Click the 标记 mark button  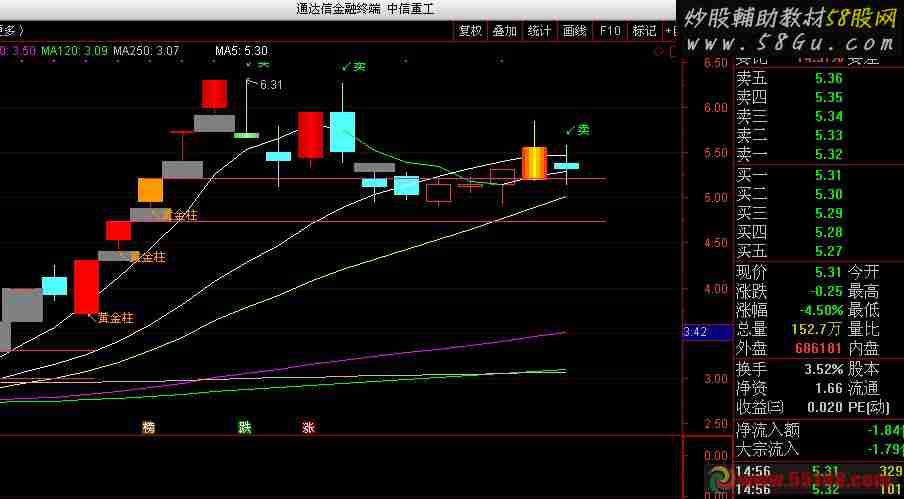pyautogui.click(x=644, y=31)
